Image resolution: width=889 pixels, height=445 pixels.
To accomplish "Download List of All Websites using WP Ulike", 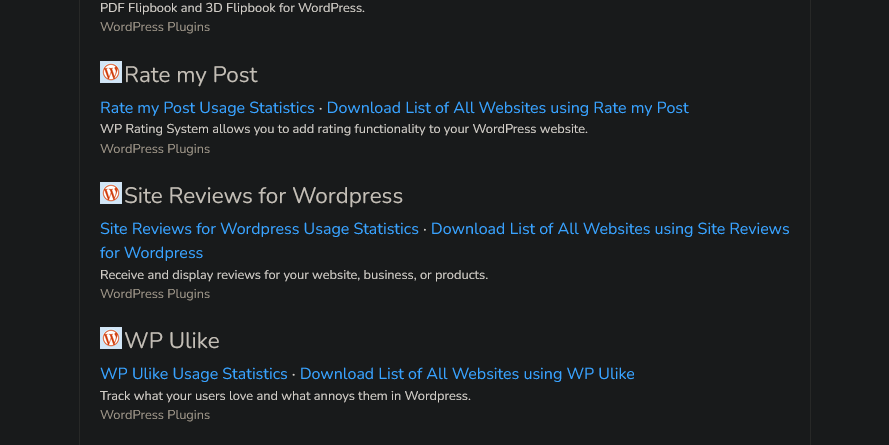I will [x=467, y=374].
